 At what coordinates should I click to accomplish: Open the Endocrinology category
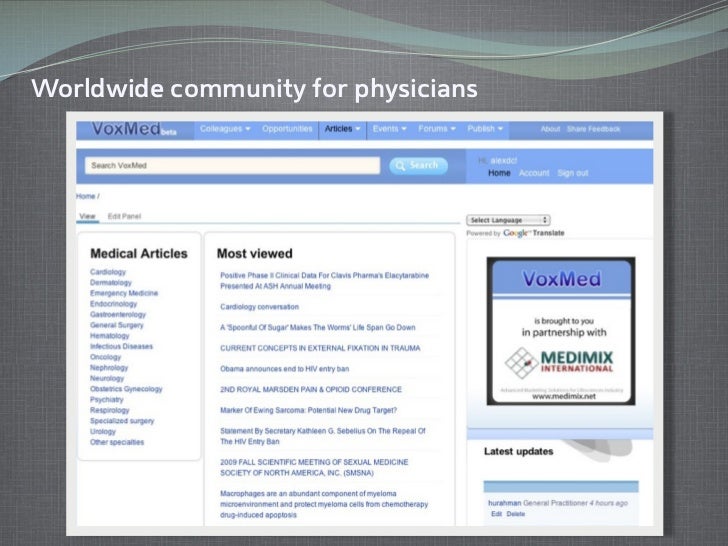pos(113,304)
